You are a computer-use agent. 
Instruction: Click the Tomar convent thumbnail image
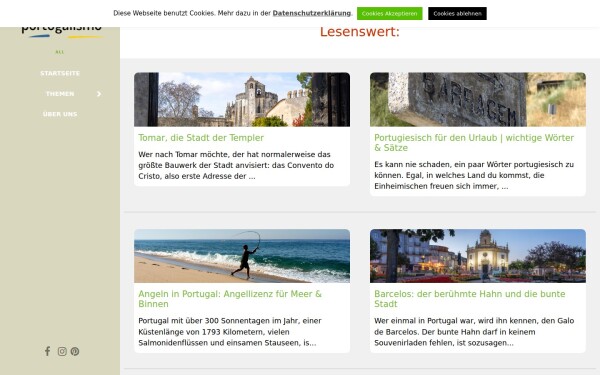[242, 99]
